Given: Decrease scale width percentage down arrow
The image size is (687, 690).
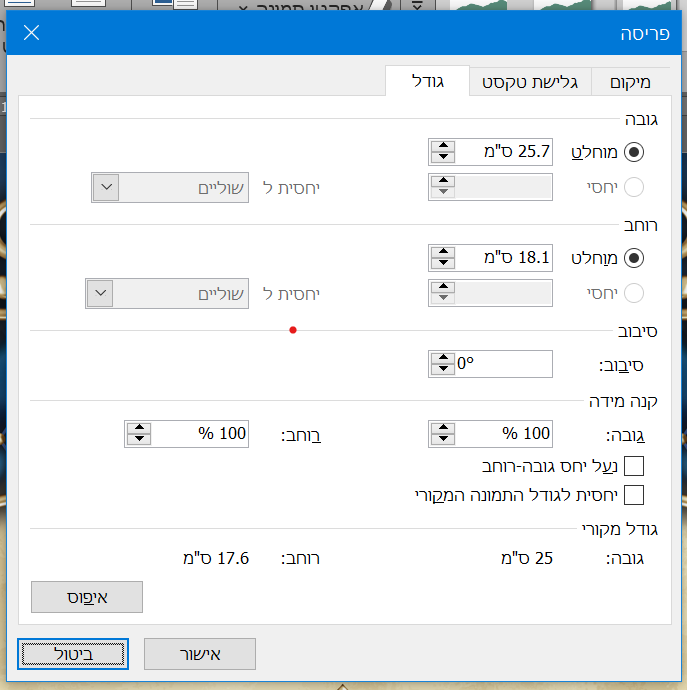Looking at the screenshot, I should [x=139, y=439].
